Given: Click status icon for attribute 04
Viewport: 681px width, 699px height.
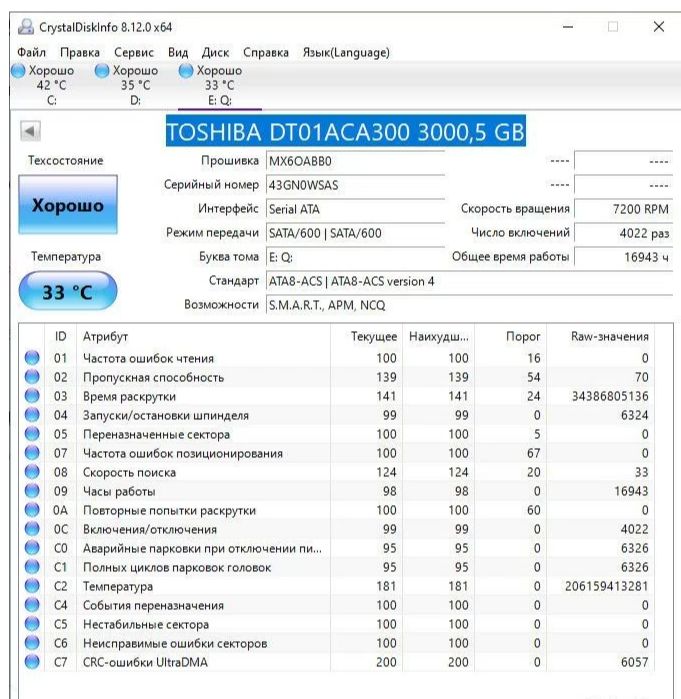Looking at the screenshot, I should (32, 415).
